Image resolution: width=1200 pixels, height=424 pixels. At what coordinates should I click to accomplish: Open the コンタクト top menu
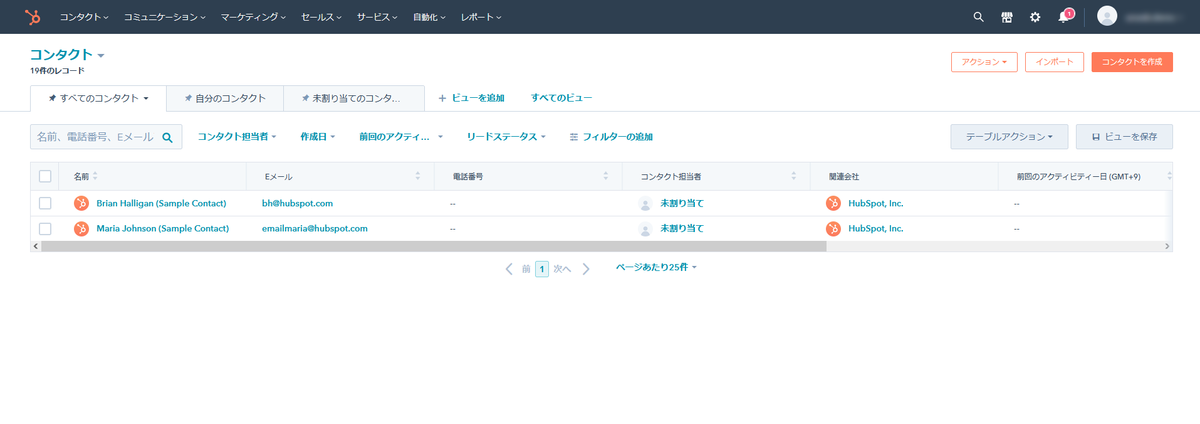tap(84, 17)
